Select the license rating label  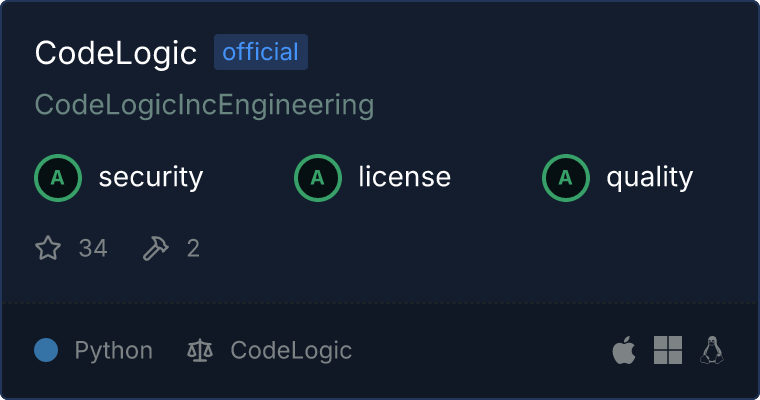click(404, 178)
